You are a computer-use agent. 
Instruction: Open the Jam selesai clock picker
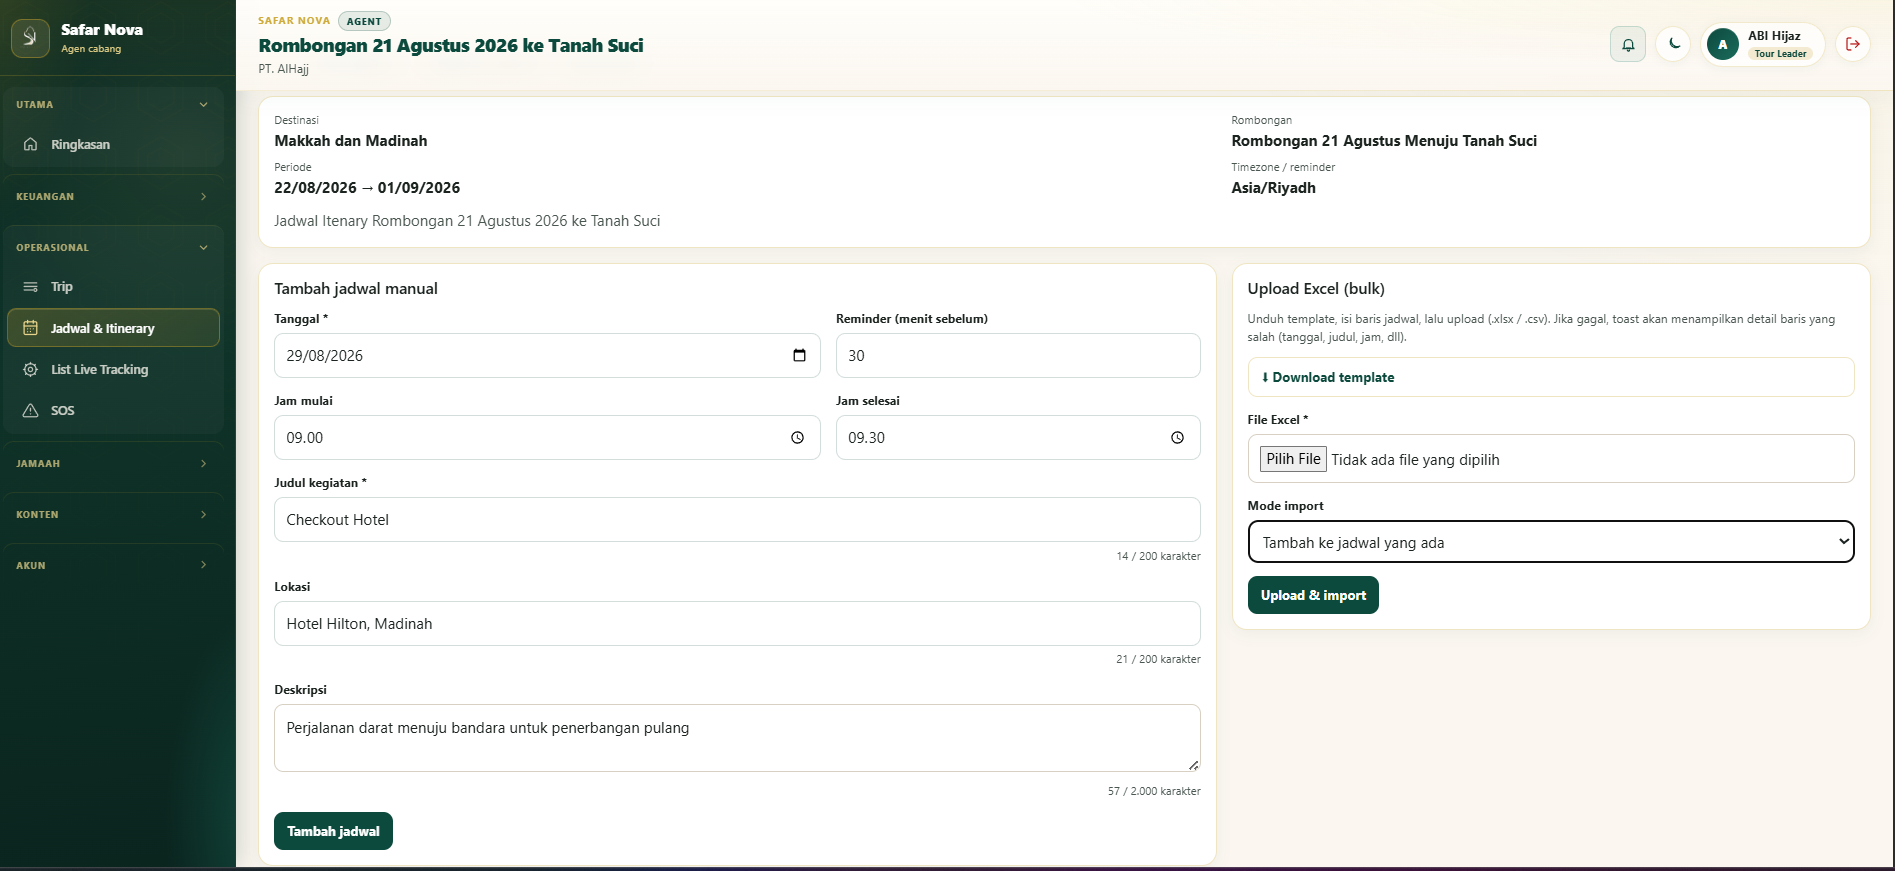click(1177, 438)
